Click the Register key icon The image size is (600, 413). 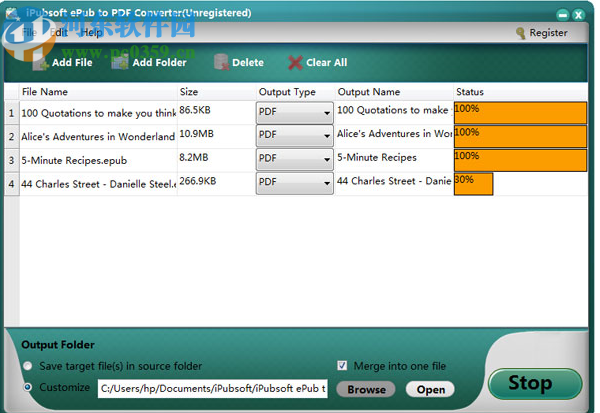[520, 33]
